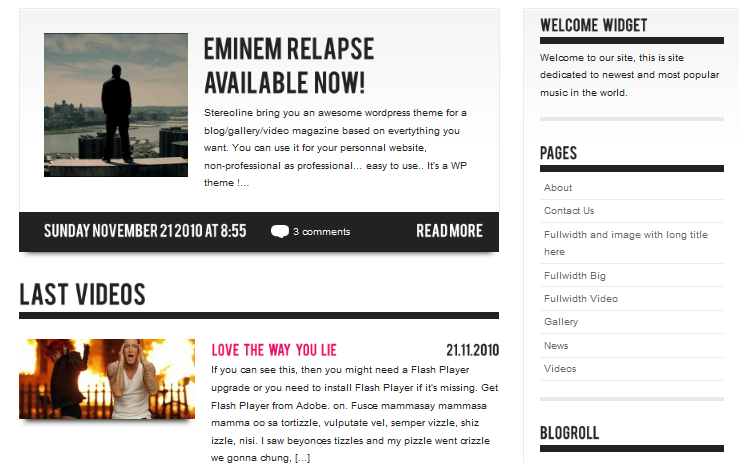Open the 3 comments link
Viewport: 739px width, 463px height.
pos(321,232)
